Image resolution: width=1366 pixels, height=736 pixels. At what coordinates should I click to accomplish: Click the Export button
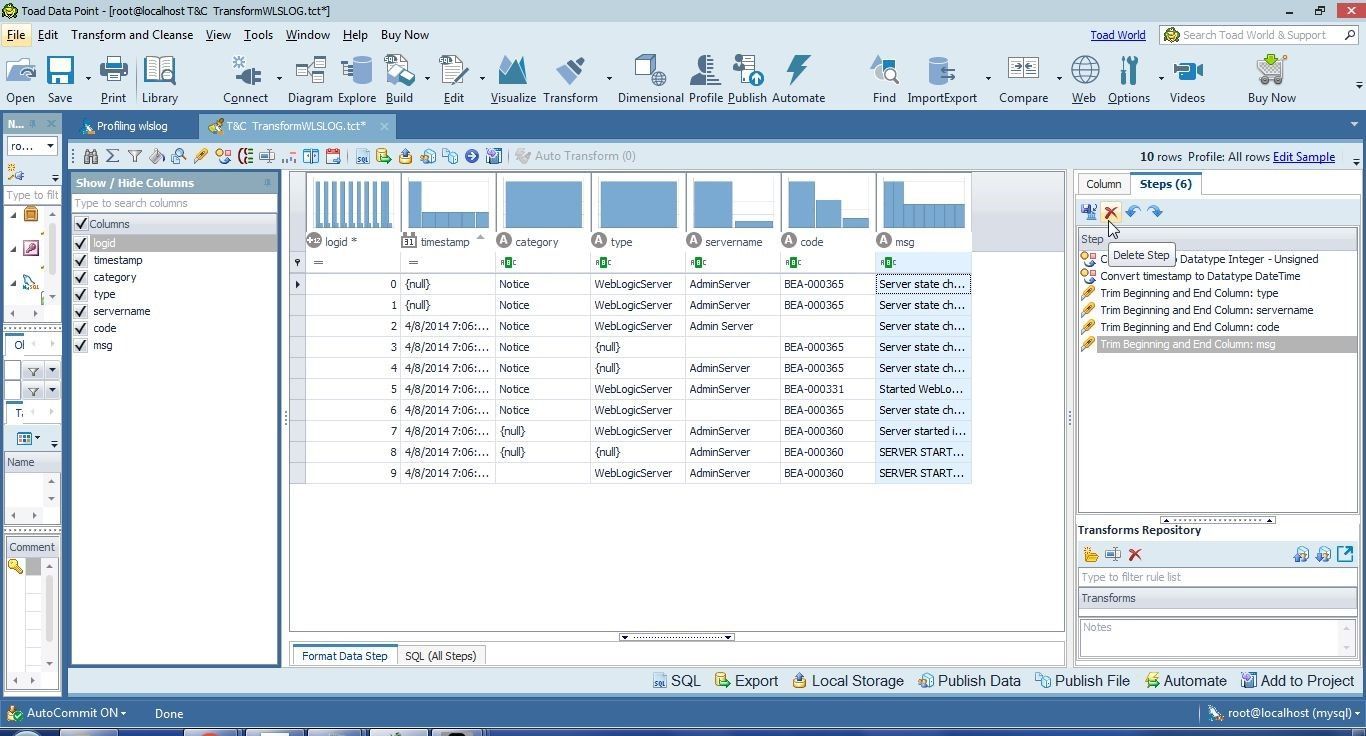pos(746,681)
